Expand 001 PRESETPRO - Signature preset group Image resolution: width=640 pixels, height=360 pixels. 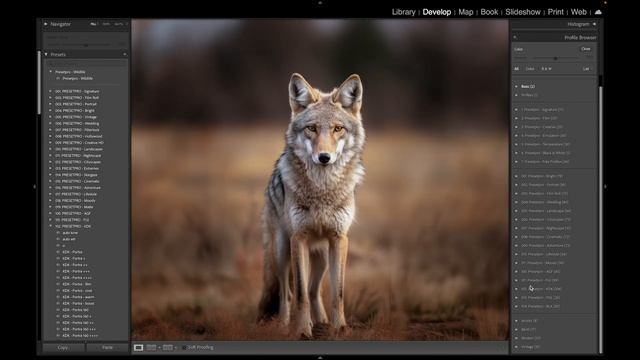click(x=51, y=91)
